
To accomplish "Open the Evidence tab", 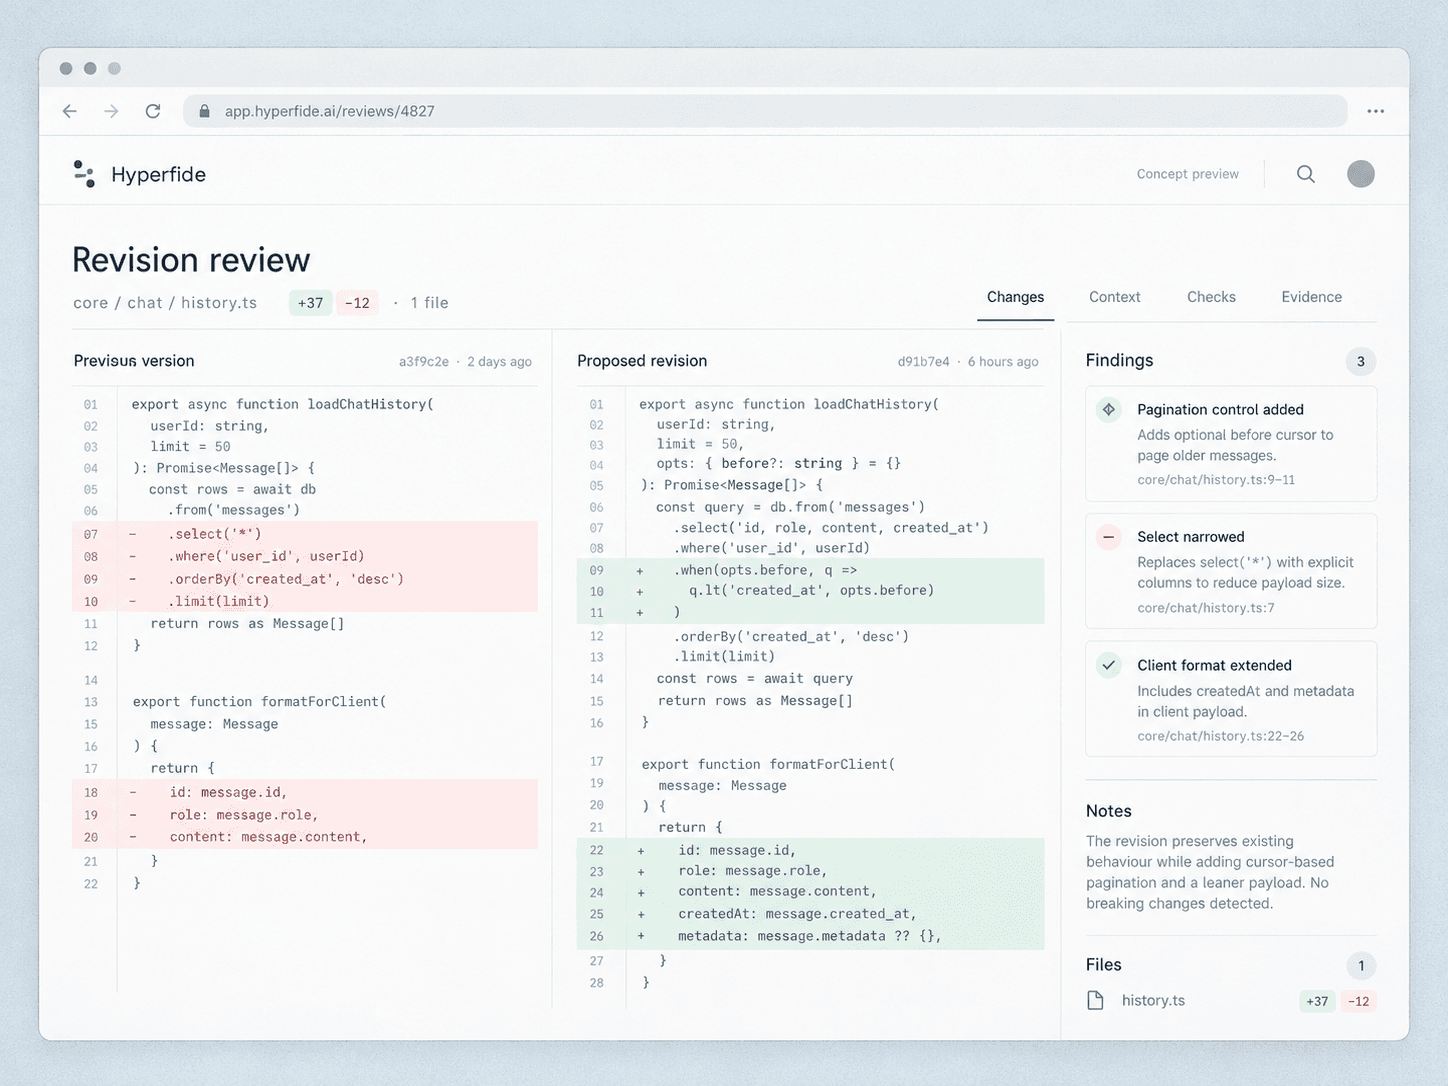I will [1311, 297].
